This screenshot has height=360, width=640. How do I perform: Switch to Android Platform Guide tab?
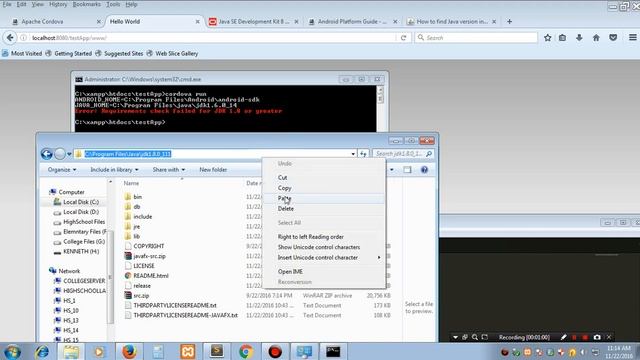coord(352,22)
